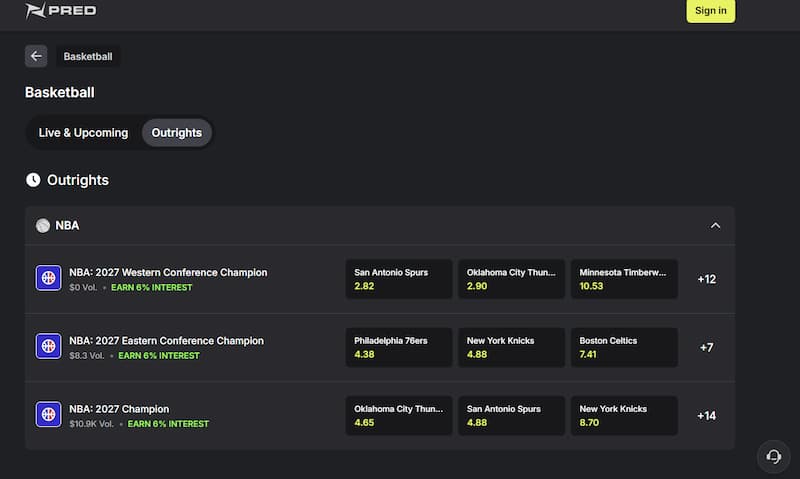Click the clock icon beside Outrights heading
Viewport: 800px width, 479px height.
33,180
